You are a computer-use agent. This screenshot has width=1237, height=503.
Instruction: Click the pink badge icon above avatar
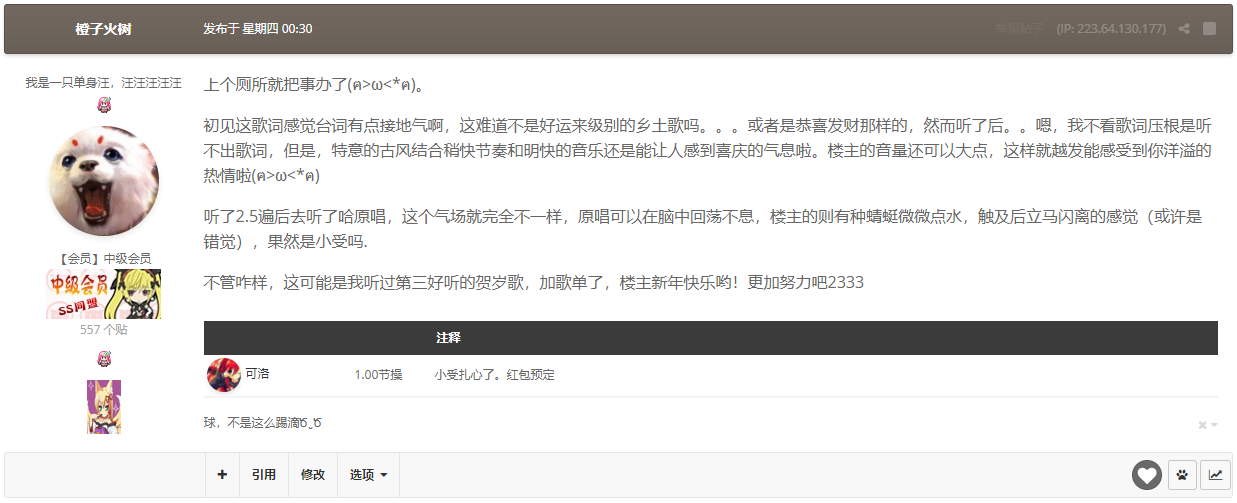104,105
